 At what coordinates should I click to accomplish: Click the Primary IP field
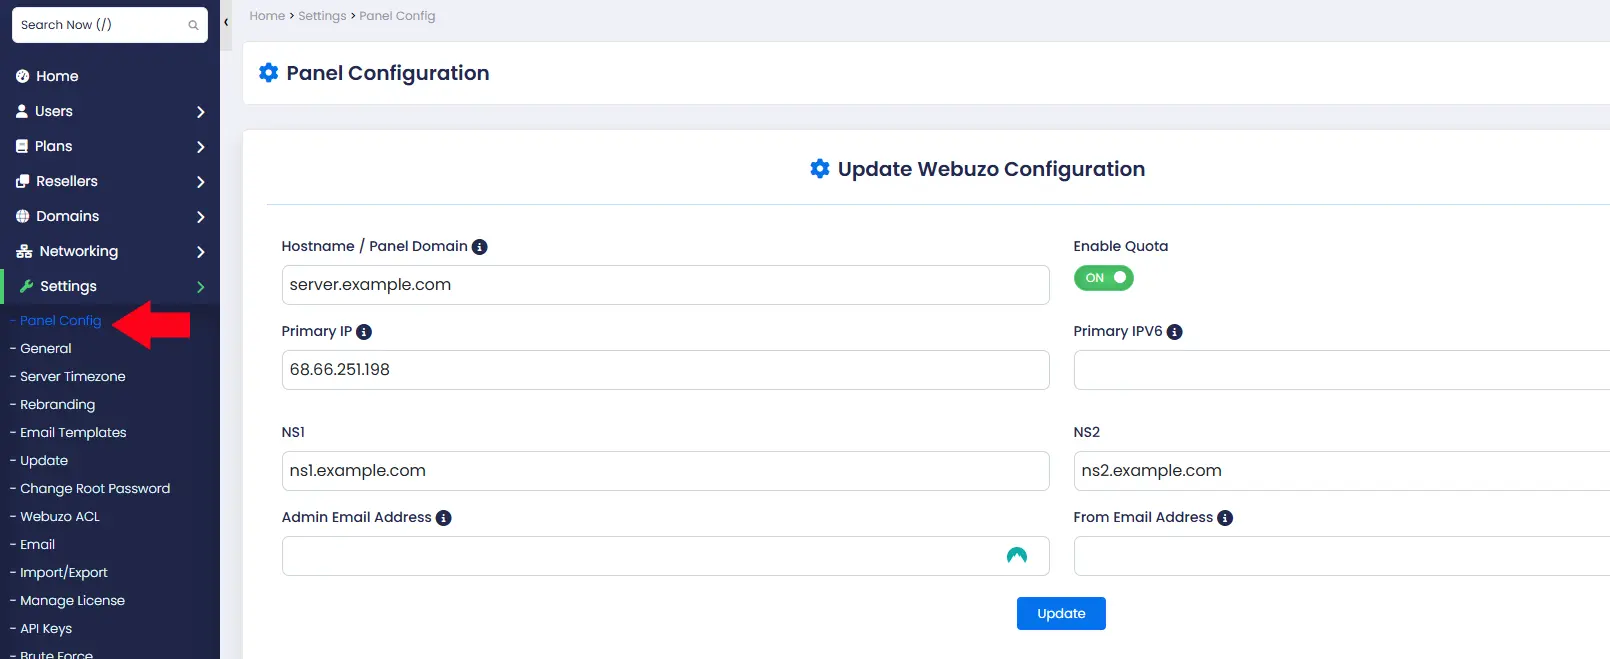pos(665,370)
